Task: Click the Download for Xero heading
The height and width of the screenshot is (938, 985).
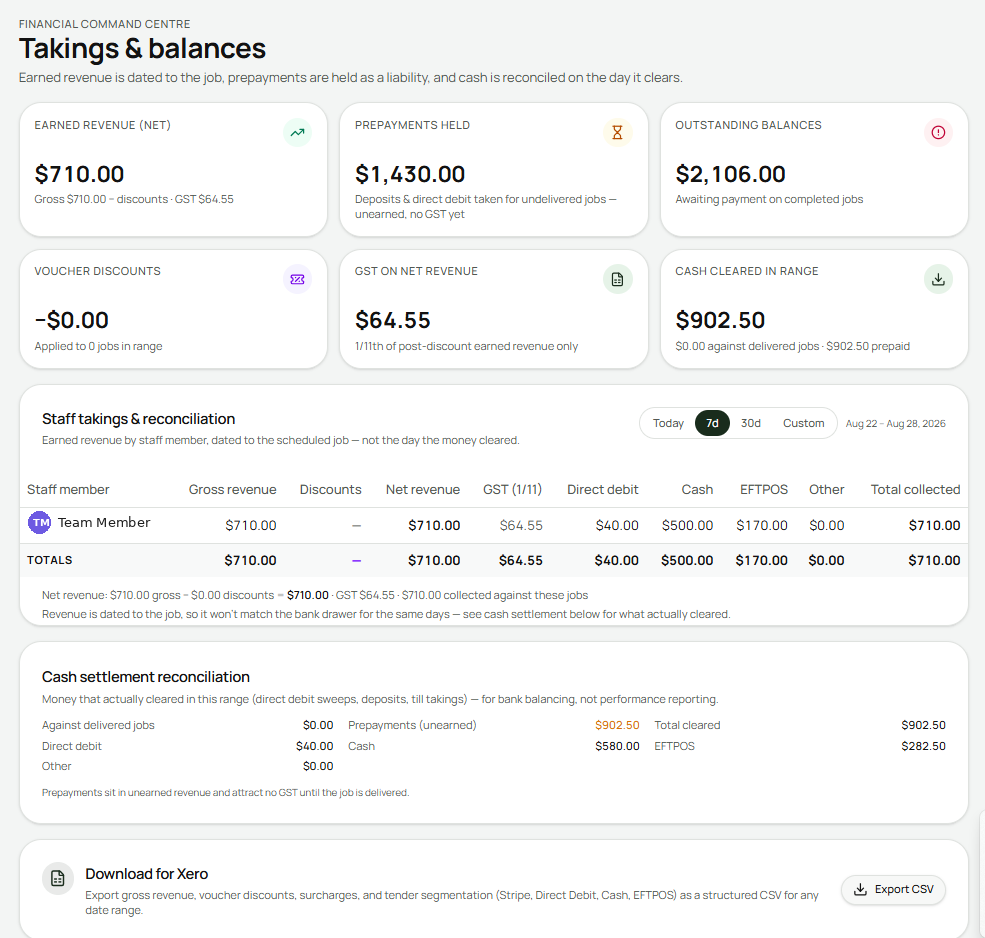Action: point(146,874)
